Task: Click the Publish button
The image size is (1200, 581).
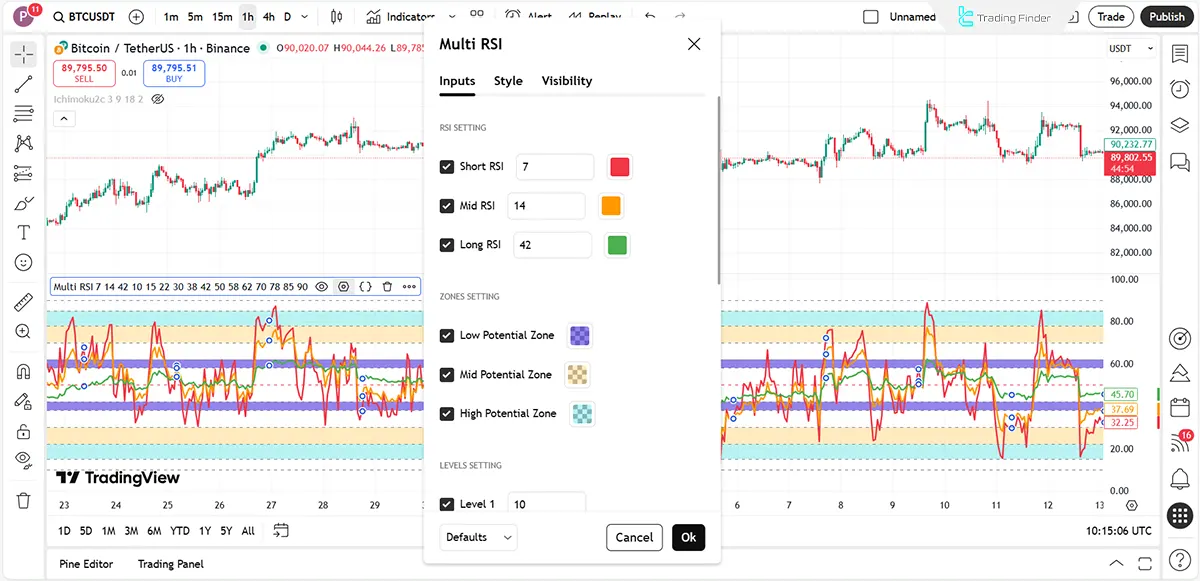Action: point(1166,16)
